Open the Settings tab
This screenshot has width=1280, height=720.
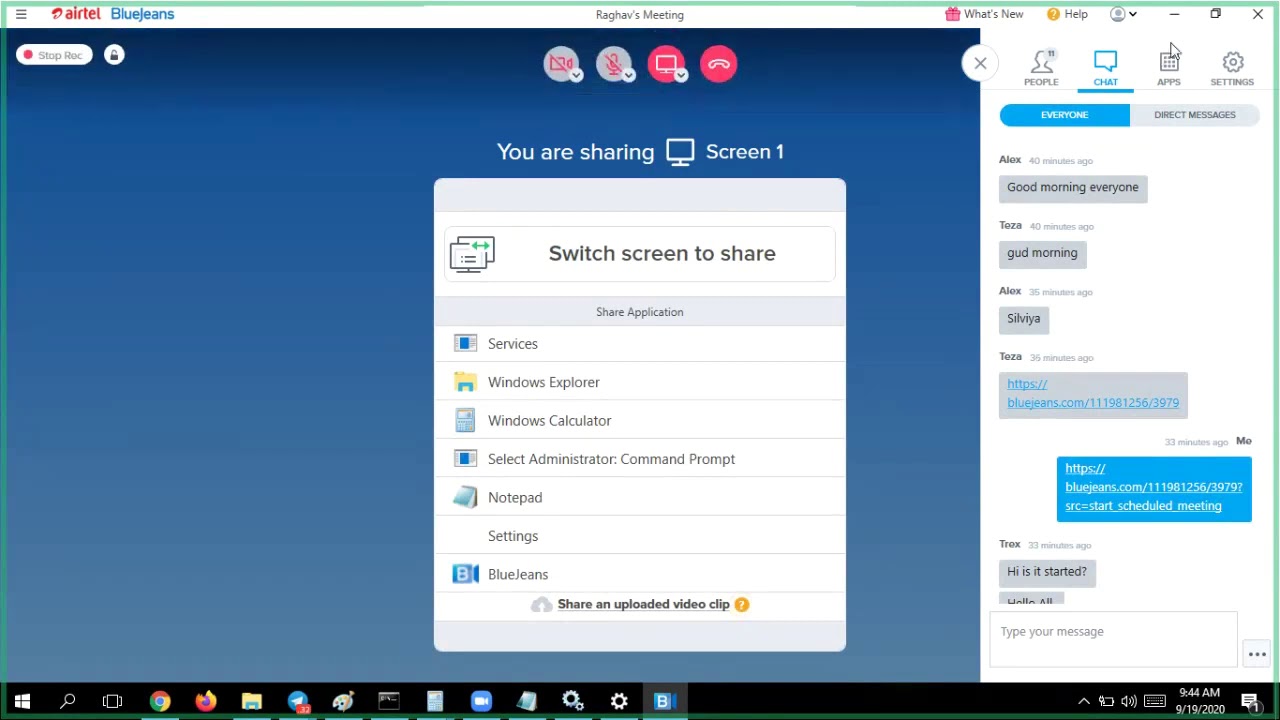[x=1232, y=68]
